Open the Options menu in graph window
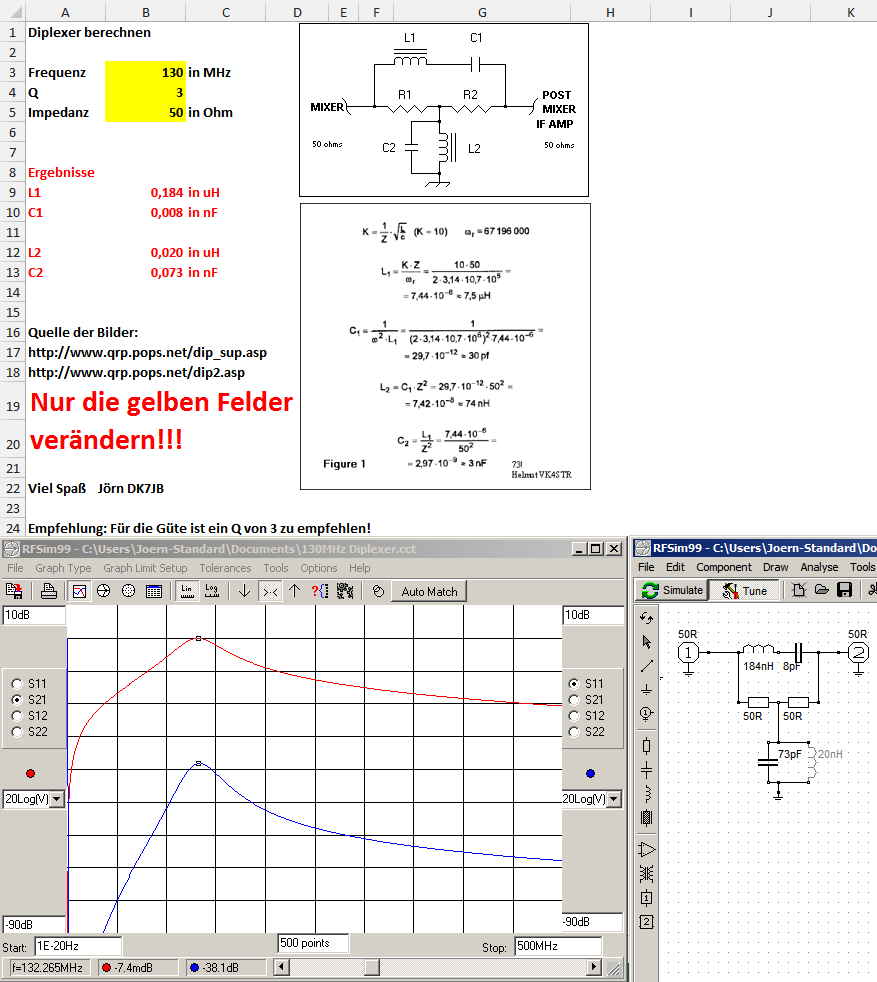 pyautogui.click(x=318, y=567)
